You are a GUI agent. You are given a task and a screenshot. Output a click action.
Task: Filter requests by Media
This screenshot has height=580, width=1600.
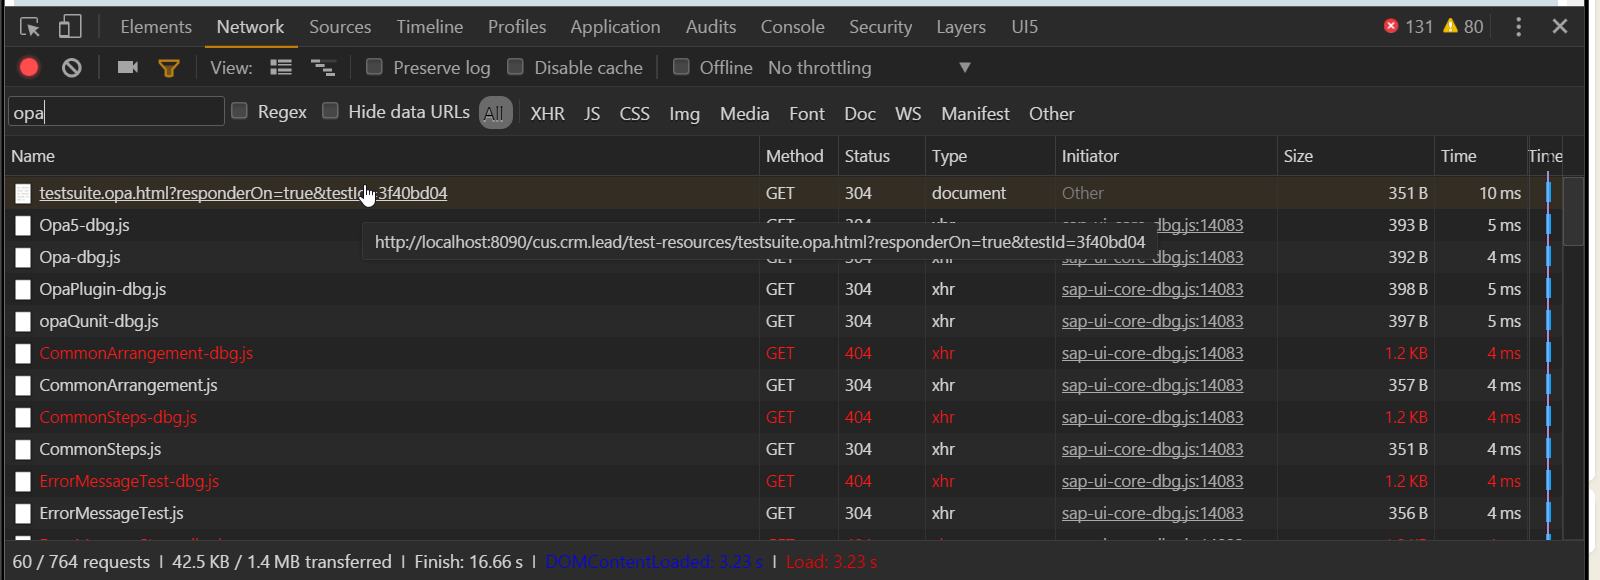744,114
